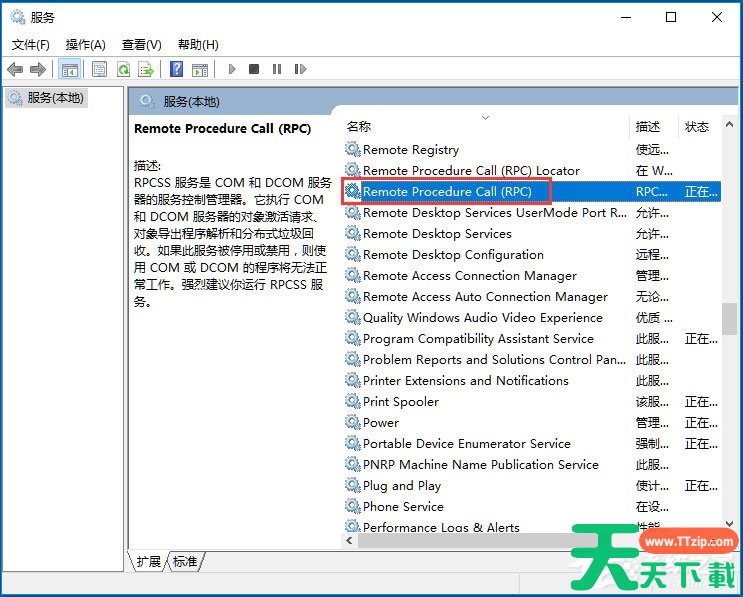Open the Properties toolbar icon
743x597 pixels.
[100, 69]
